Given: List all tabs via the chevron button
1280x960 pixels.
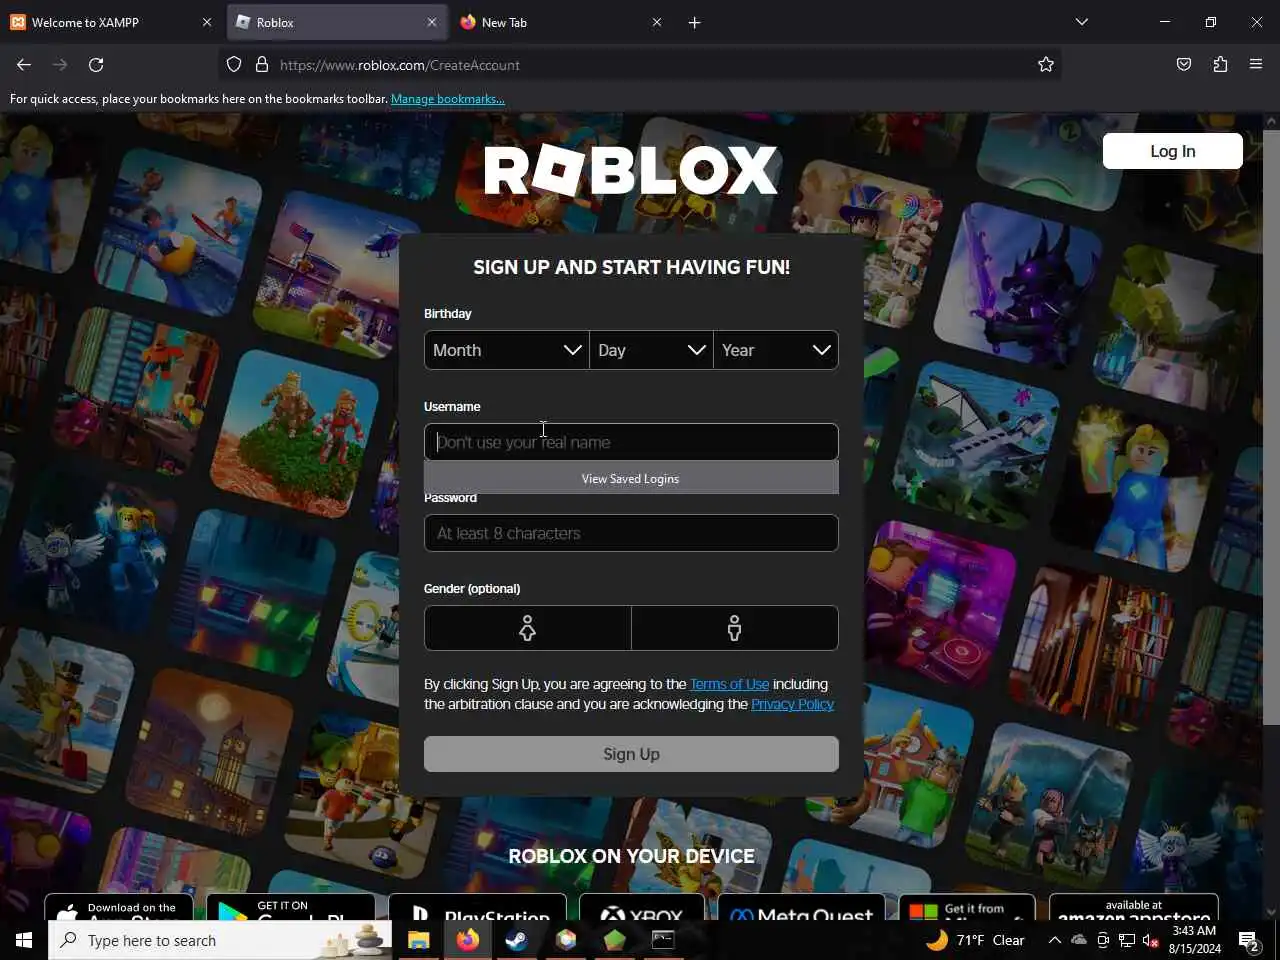Looking at the screenshot, I should 1082,22.
